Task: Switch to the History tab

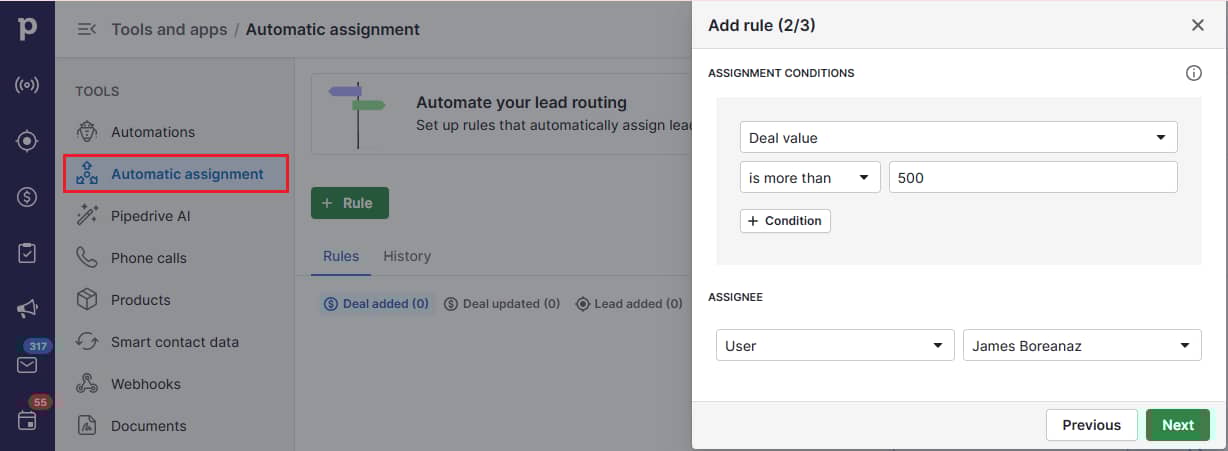Action: (407, 256)
